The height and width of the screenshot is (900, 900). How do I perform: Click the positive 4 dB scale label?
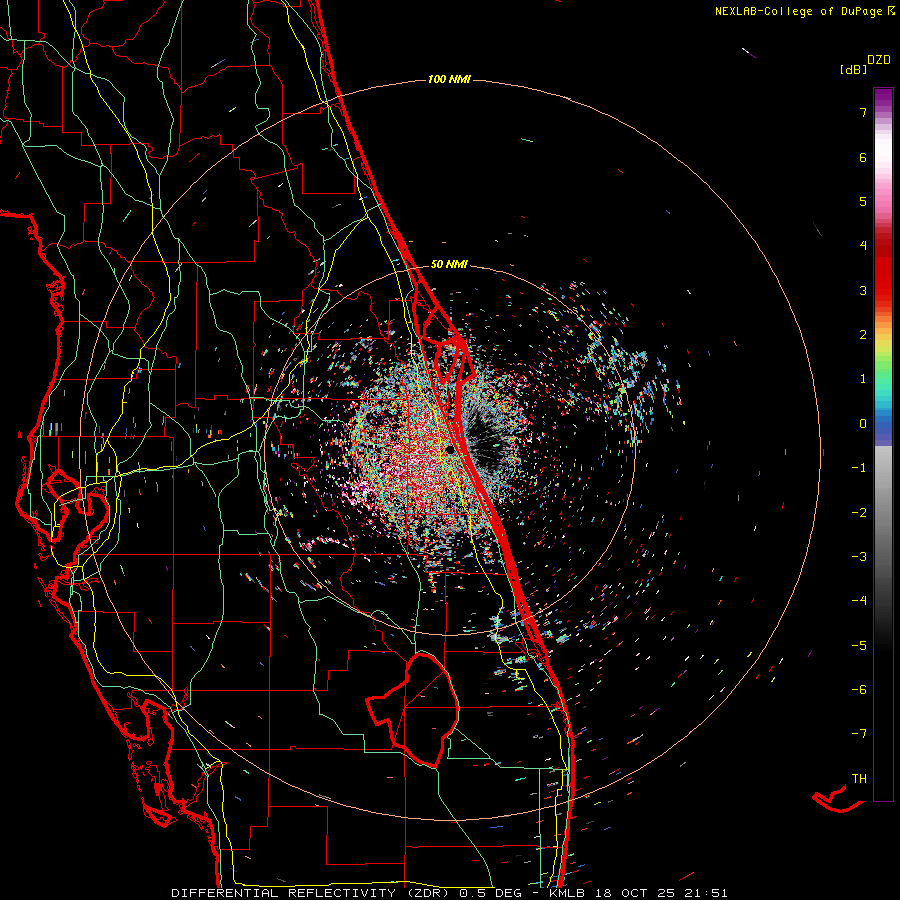(863, 246)
